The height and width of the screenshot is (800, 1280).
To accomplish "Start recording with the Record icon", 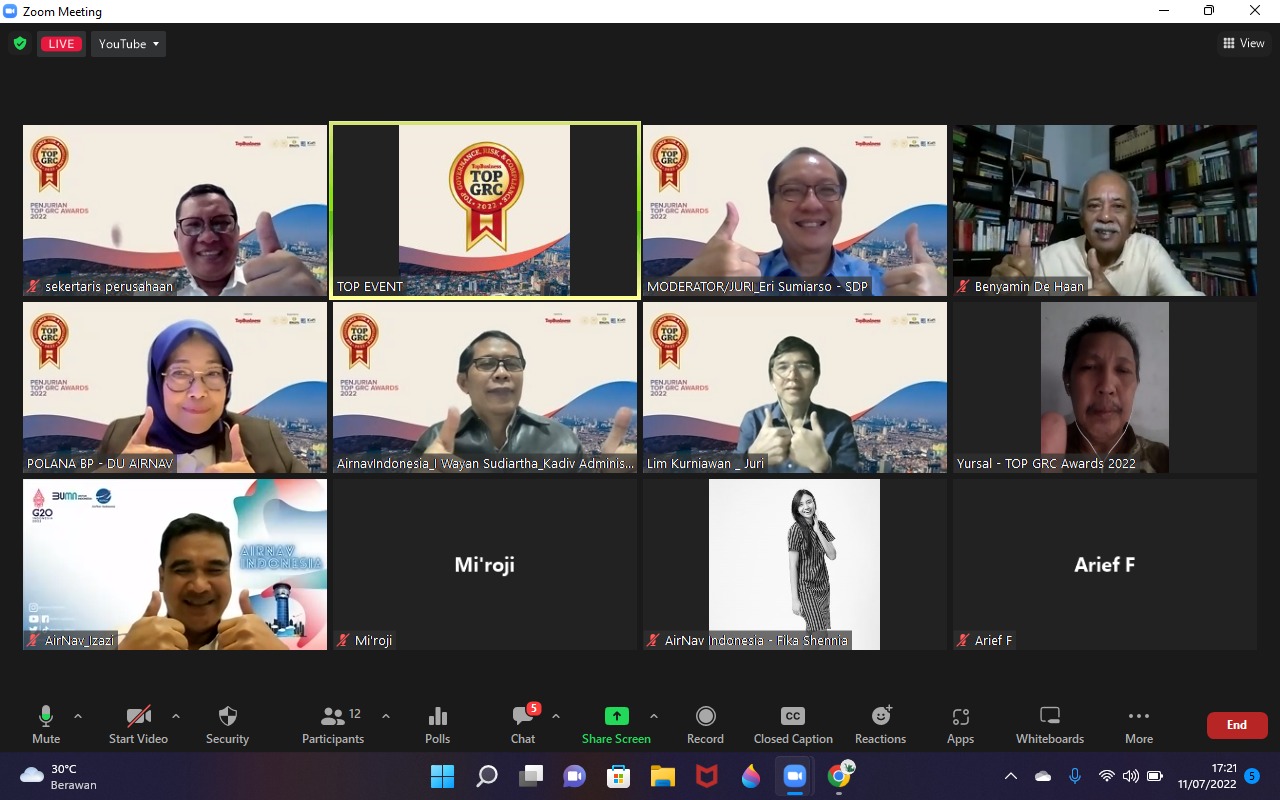I will pyautogui.click(x=705, y=716).
